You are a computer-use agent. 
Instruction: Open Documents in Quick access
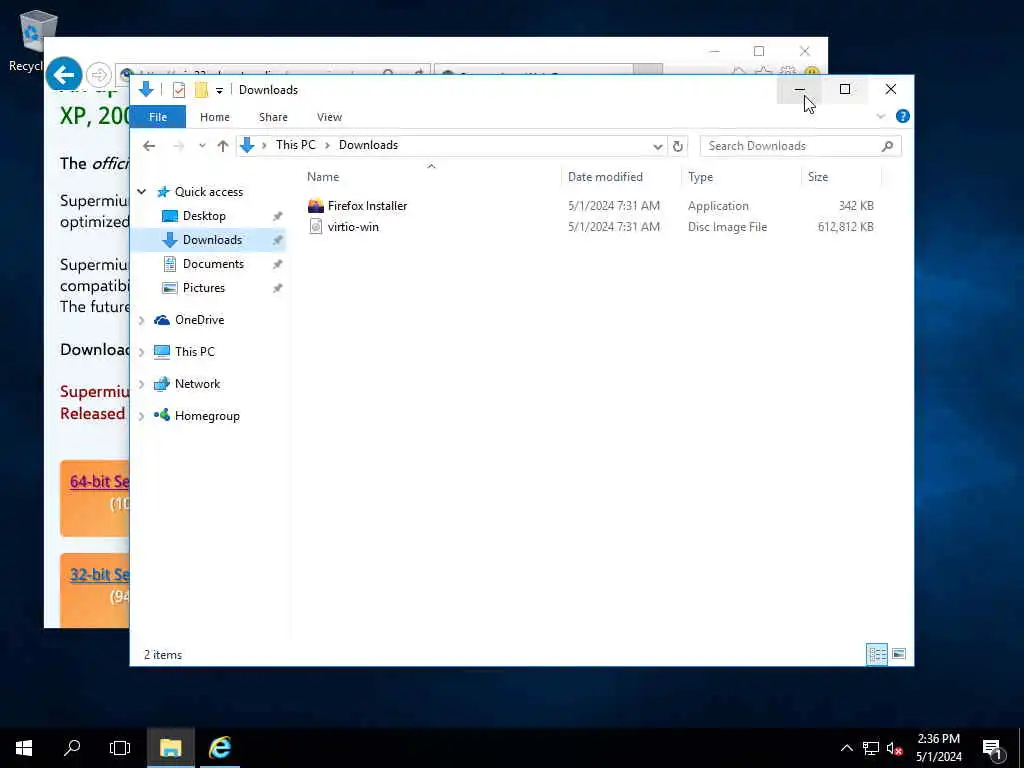(x=213, y=264)
